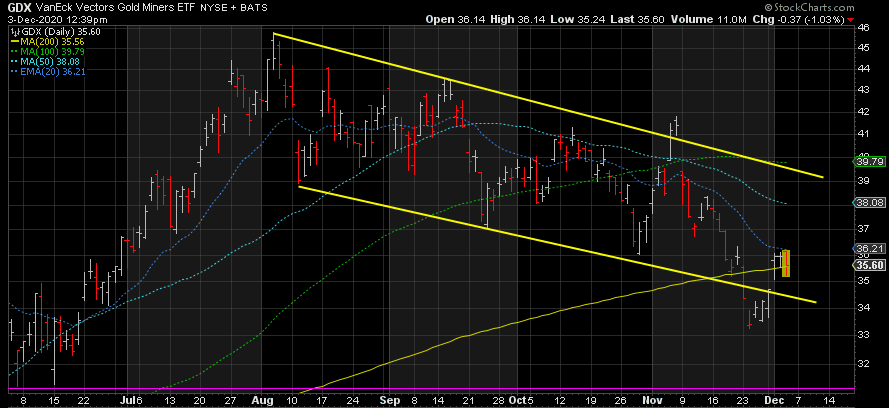This screenshot has width=889, height=408.
Task: Click the NYSE + BATS exchange label
Action: (x=235, y=7)
